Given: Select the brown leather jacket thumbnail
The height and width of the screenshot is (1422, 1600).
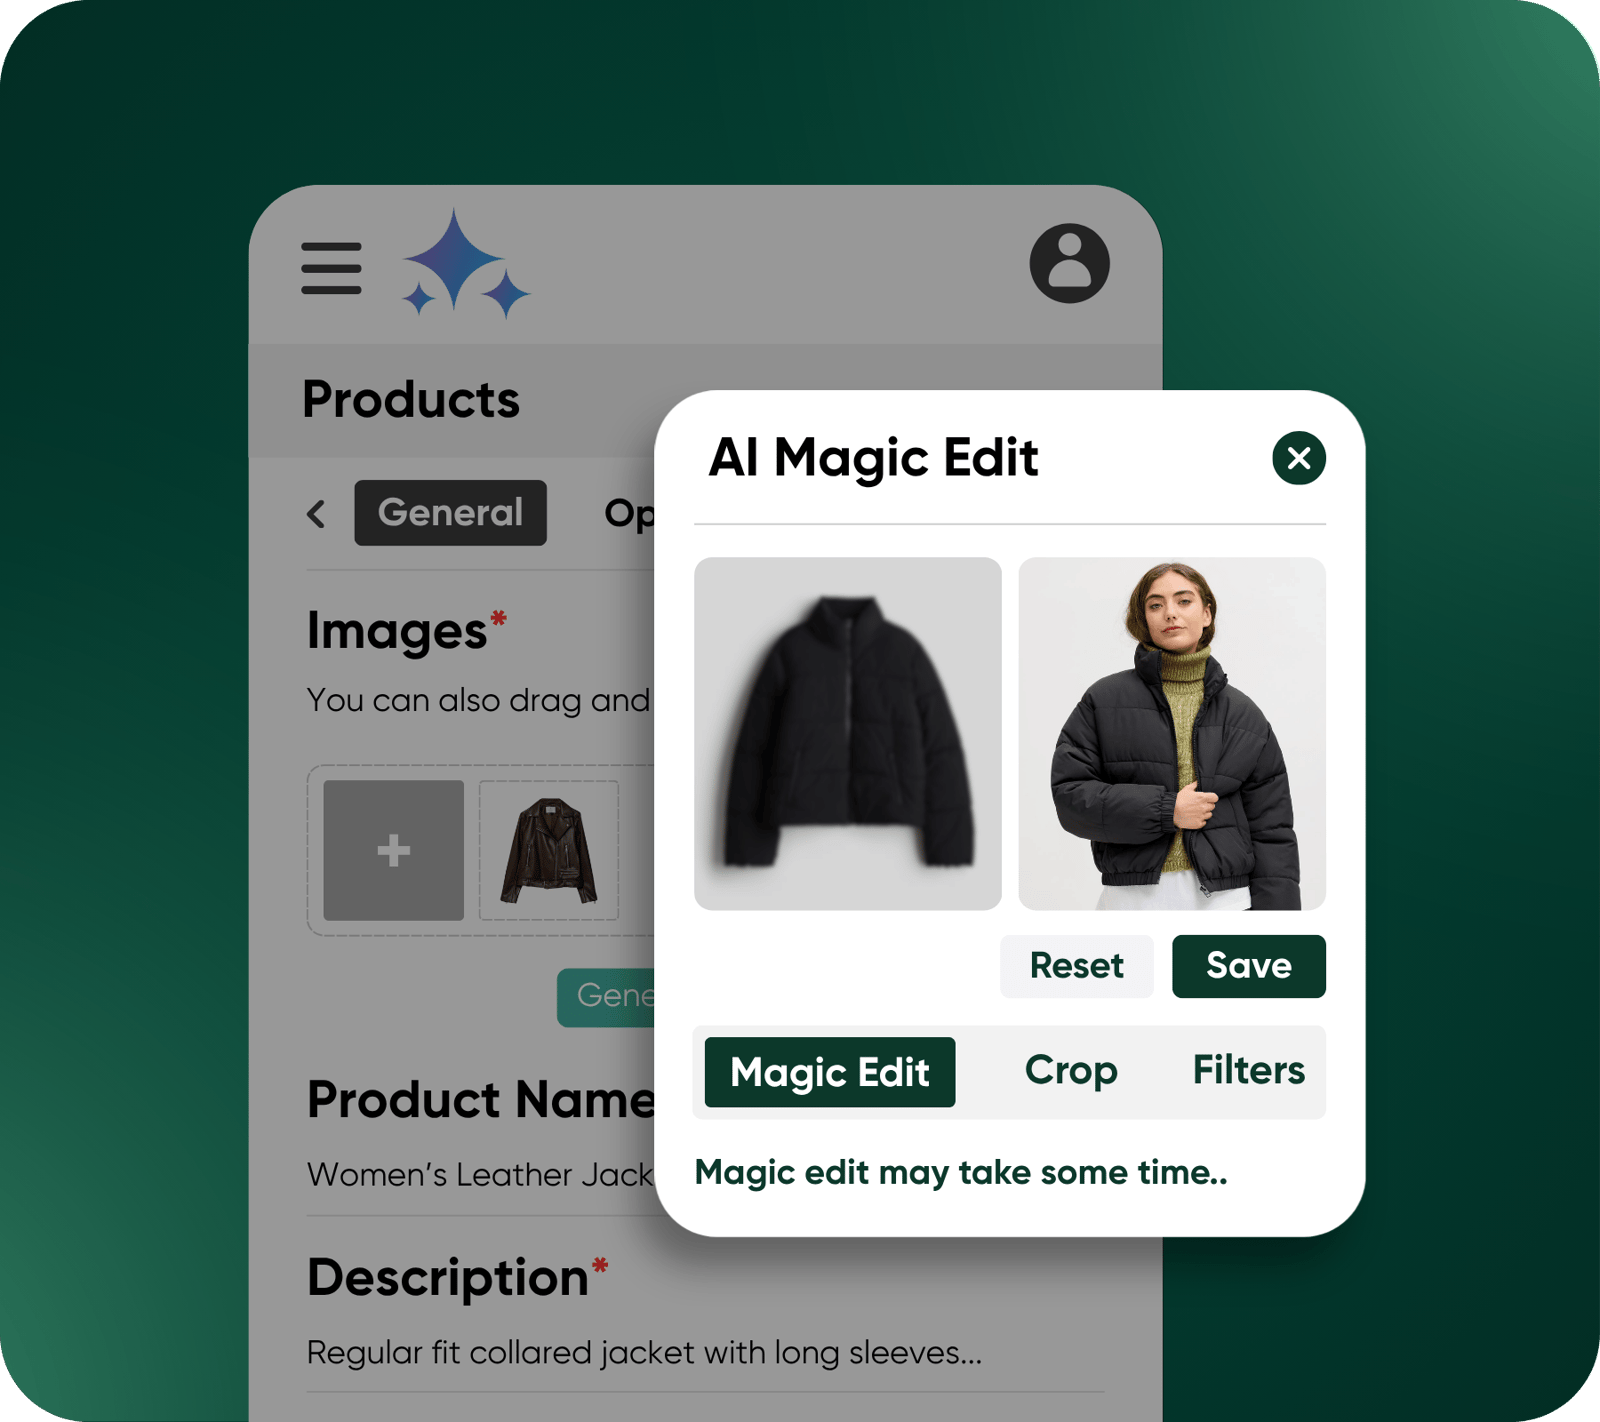Looking at the screenshot, I should 549,850.
